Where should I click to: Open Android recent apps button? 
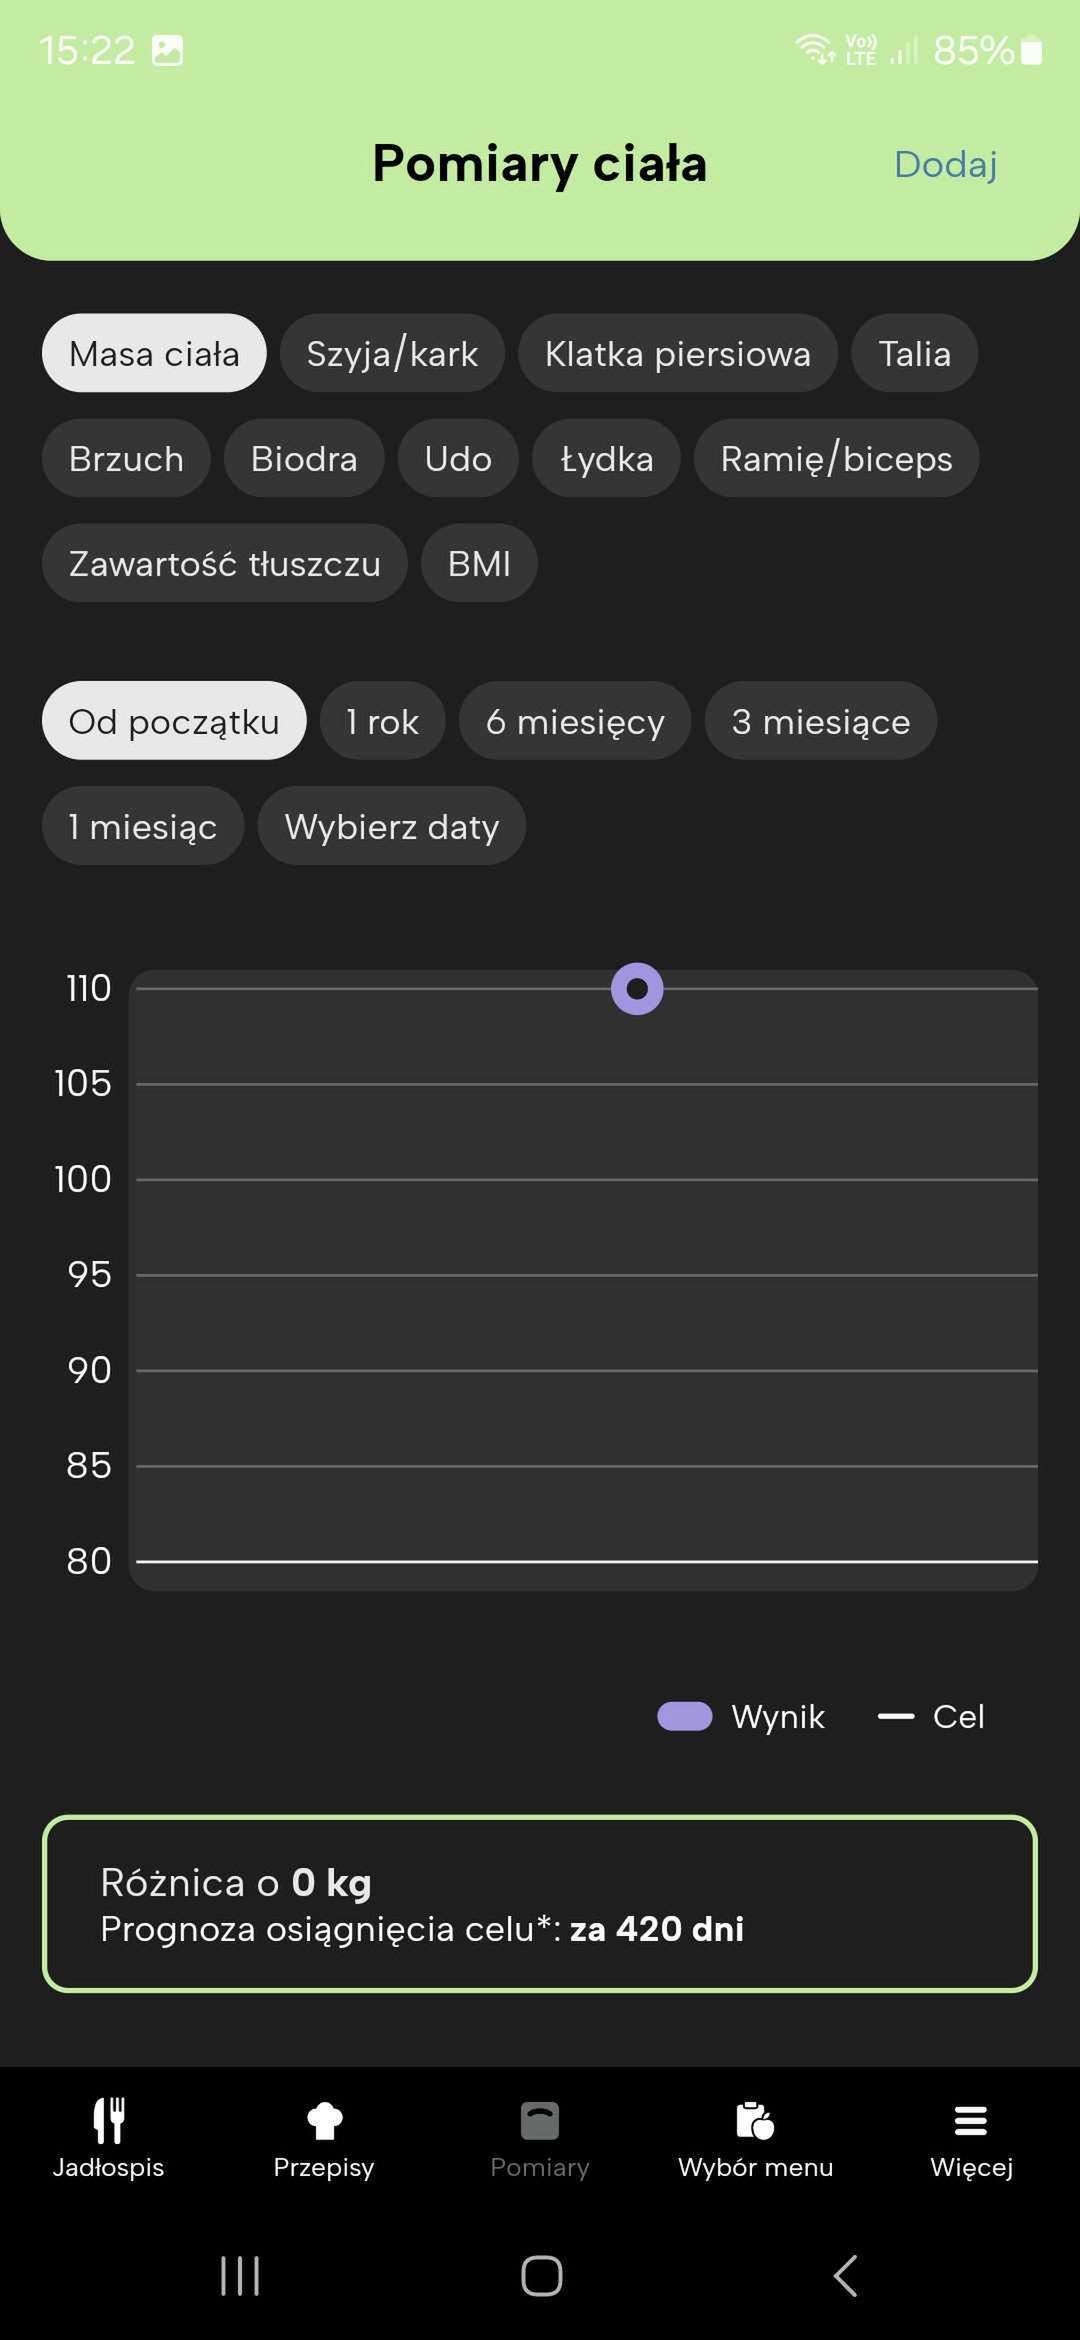(240, 2276)
